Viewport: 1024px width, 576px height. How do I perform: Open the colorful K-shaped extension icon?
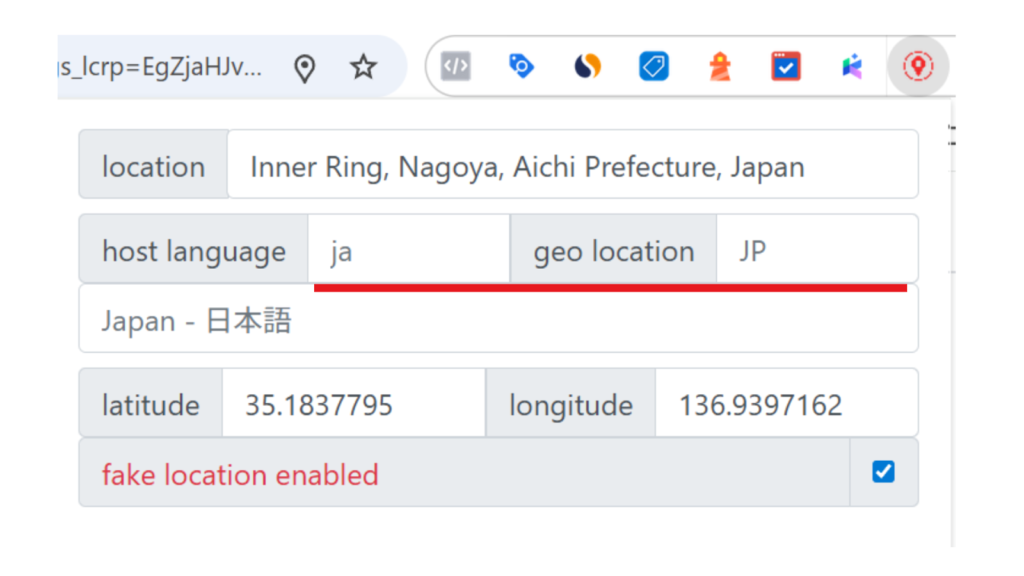pos(852,67)
